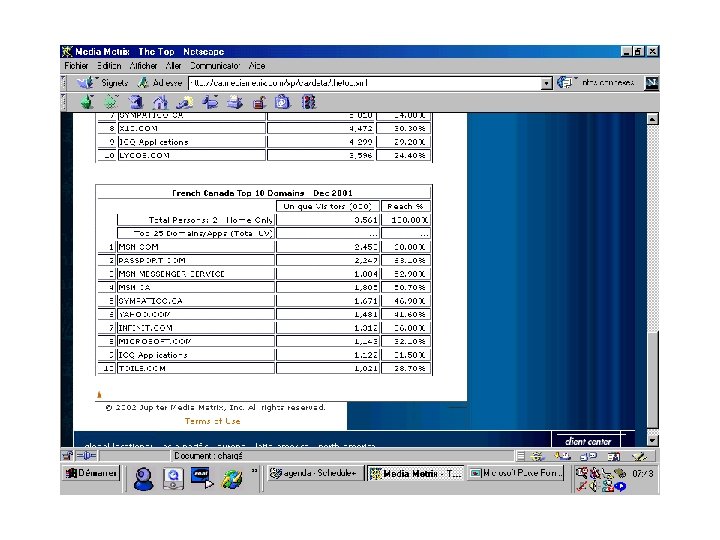Click the MSN MESSENGER SERVICE row
The width and height of the screenshot is (720, 540).
264,274
